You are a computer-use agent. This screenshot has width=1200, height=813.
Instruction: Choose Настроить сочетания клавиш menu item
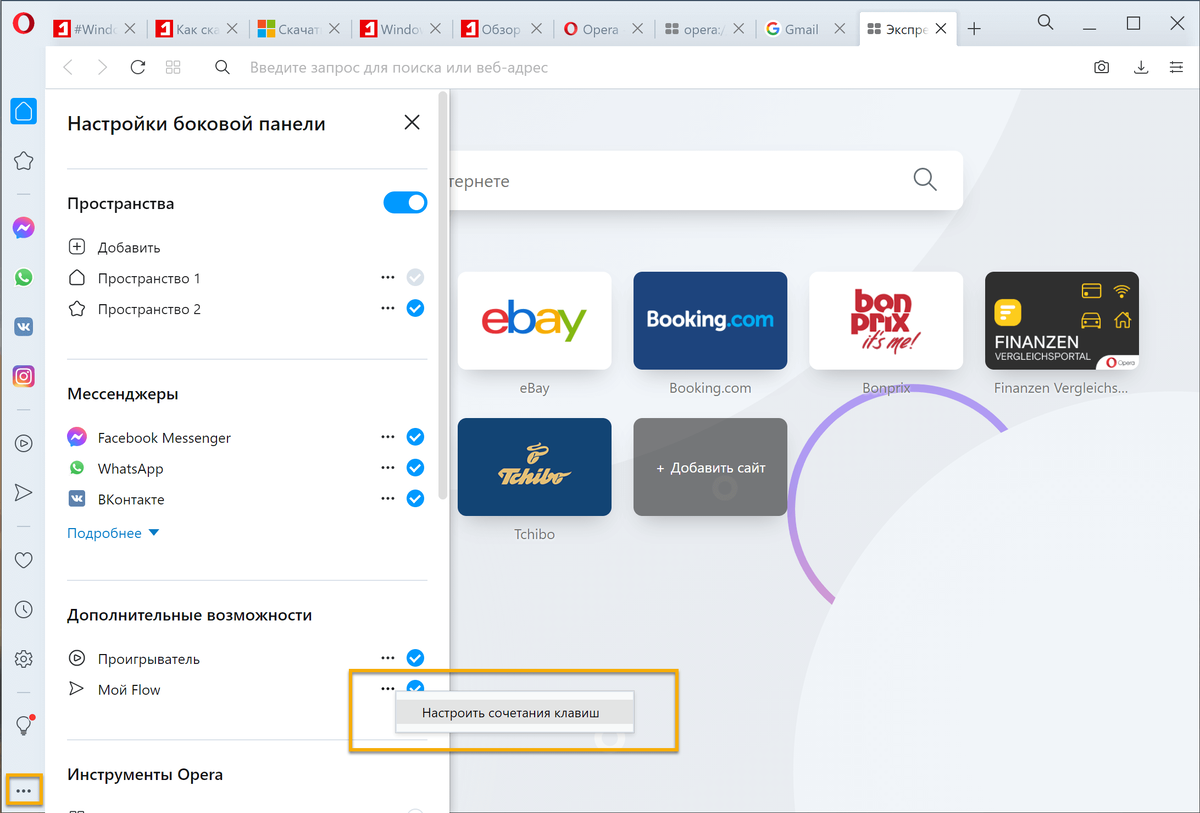[514, 713]
